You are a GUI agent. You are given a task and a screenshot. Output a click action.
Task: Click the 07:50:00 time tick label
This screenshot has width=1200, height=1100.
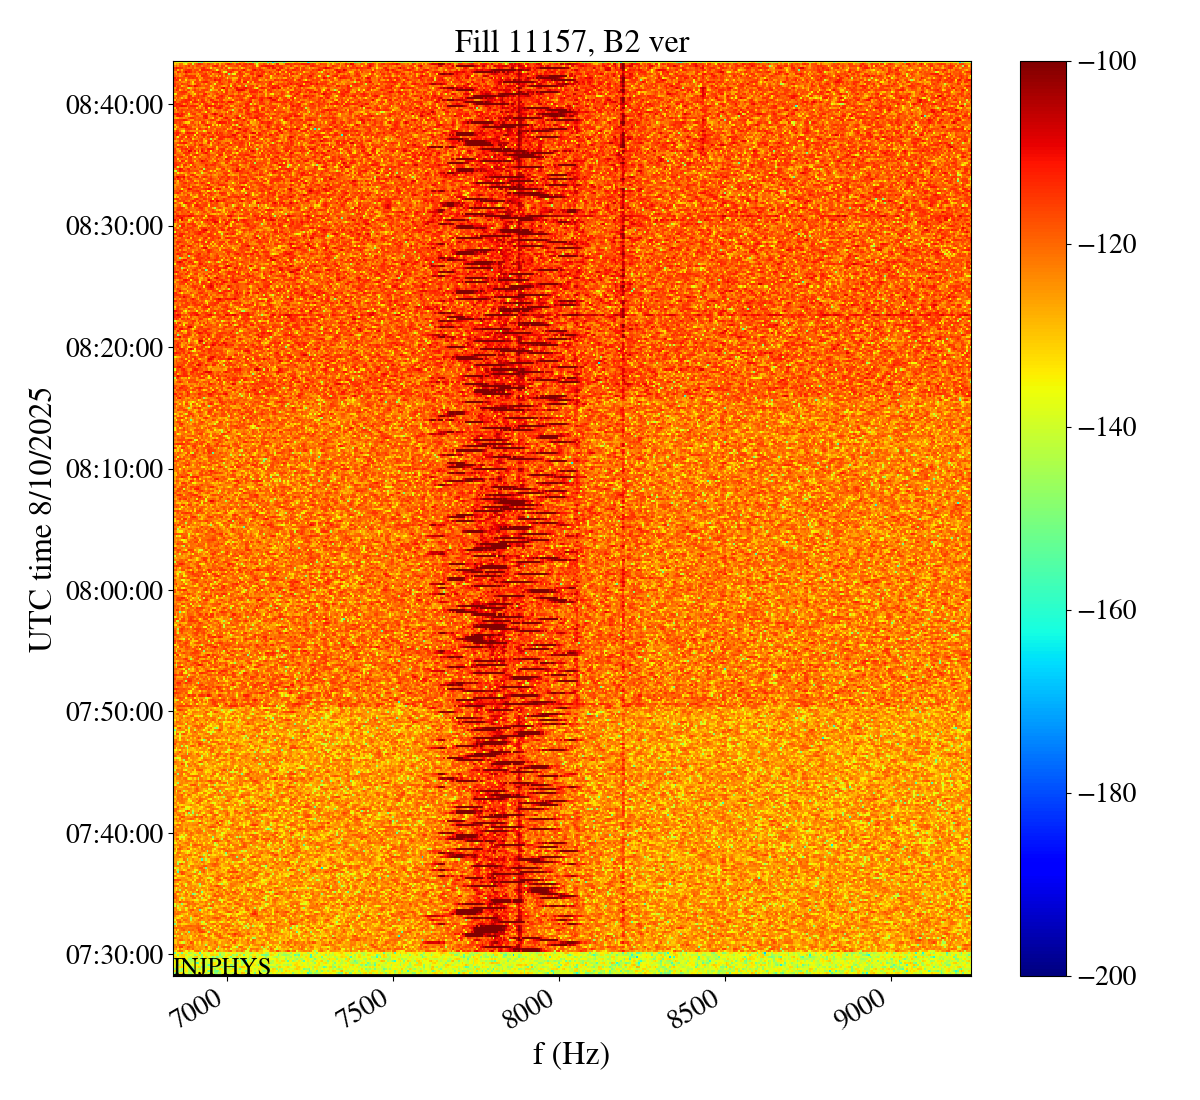click(114, 712)
